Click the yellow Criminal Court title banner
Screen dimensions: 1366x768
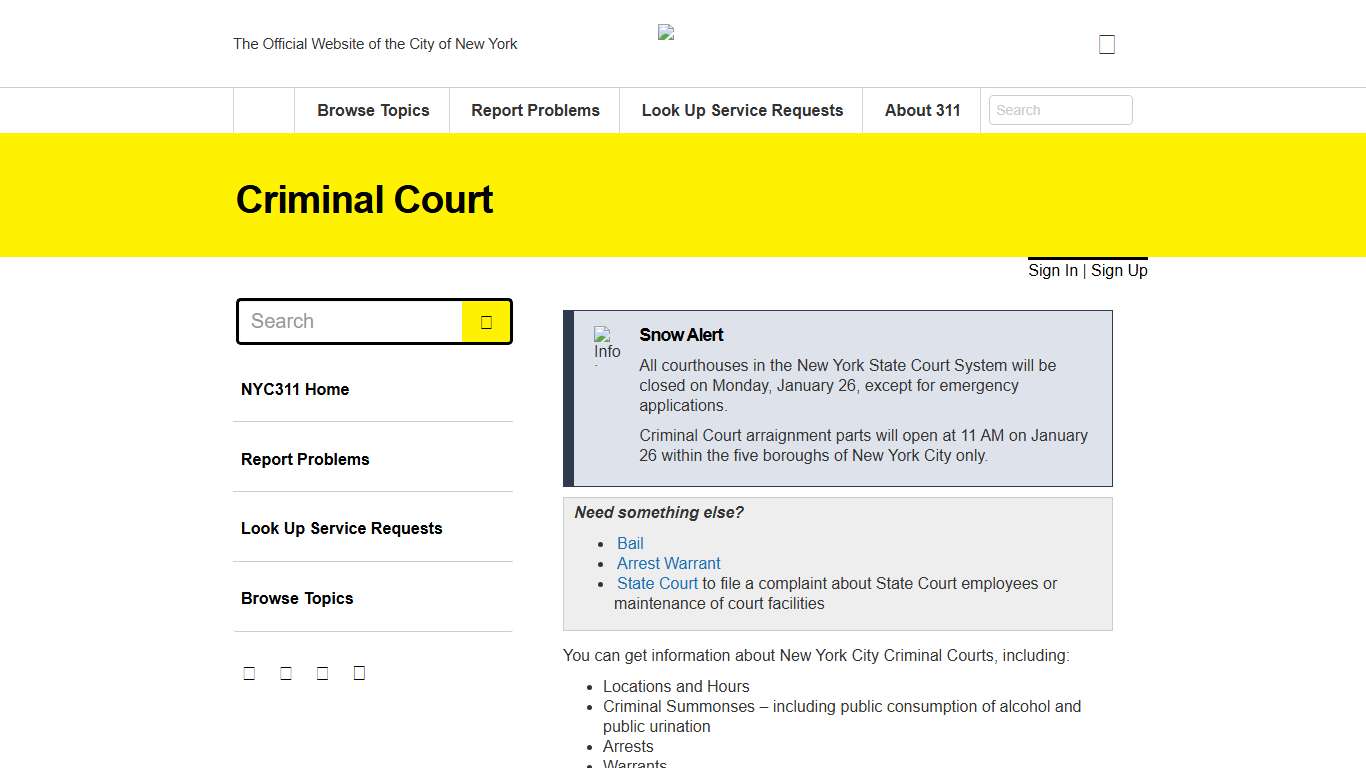pos(364,199)
